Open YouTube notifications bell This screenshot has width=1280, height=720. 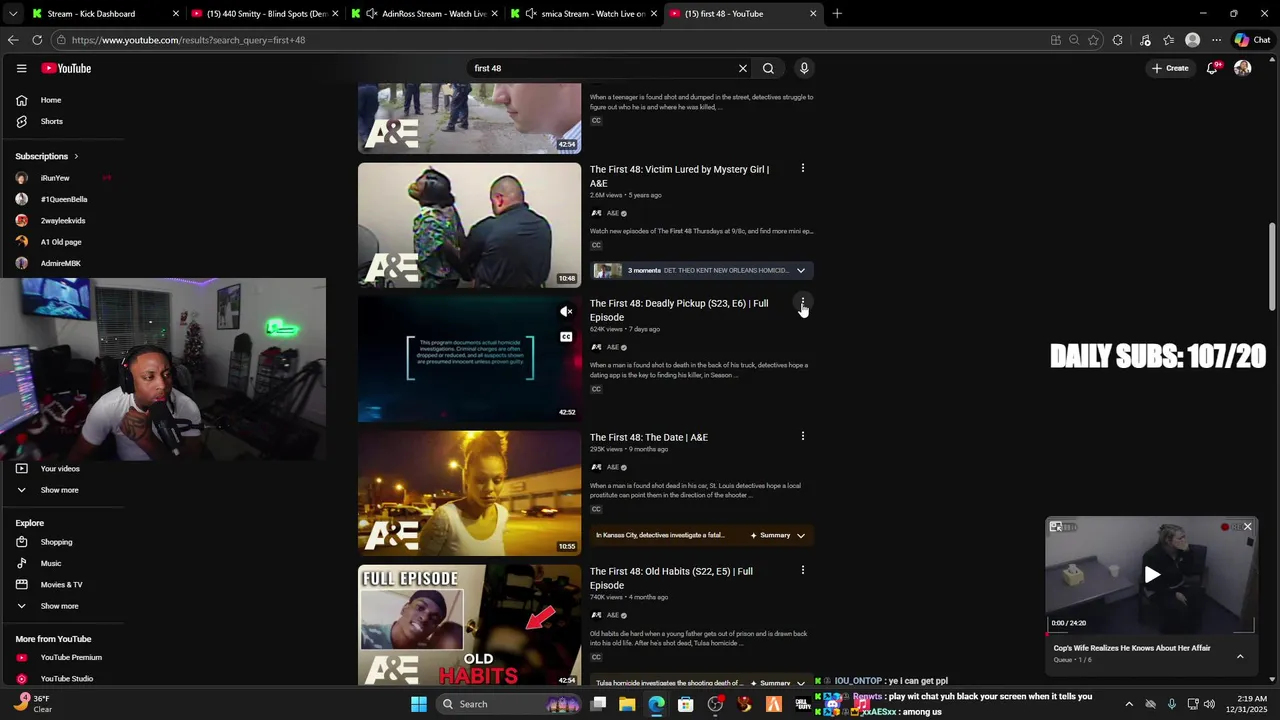pyautogui.click(x=1212, y=68)
